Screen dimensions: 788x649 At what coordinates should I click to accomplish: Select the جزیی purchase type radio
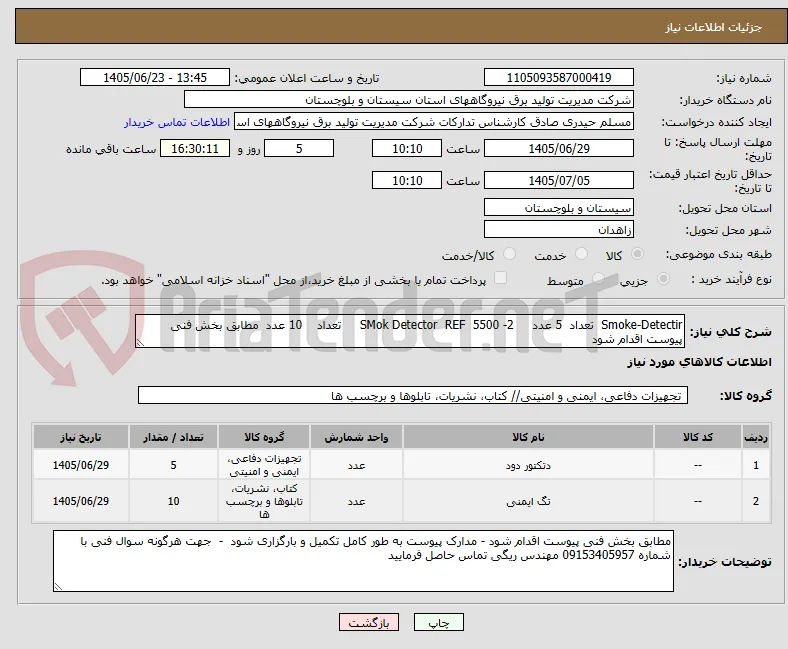pyautogui.click(x=663, y=279)
